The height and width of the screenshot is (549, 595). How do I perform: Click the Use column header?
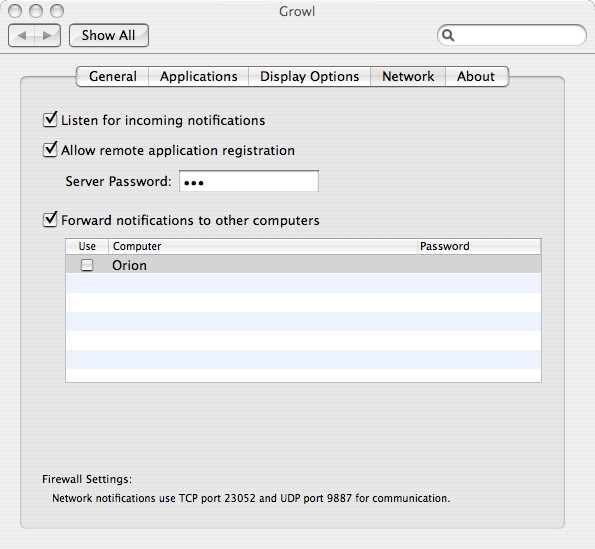pyautogui.click(x=87, y=247)
